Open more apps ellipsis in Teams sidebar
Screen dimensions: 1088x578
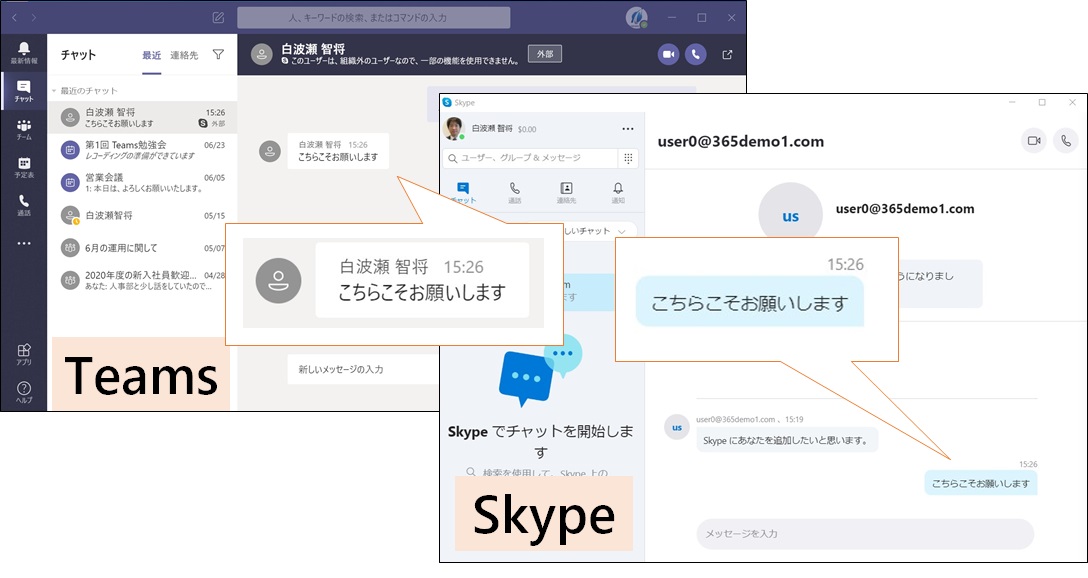24,244
